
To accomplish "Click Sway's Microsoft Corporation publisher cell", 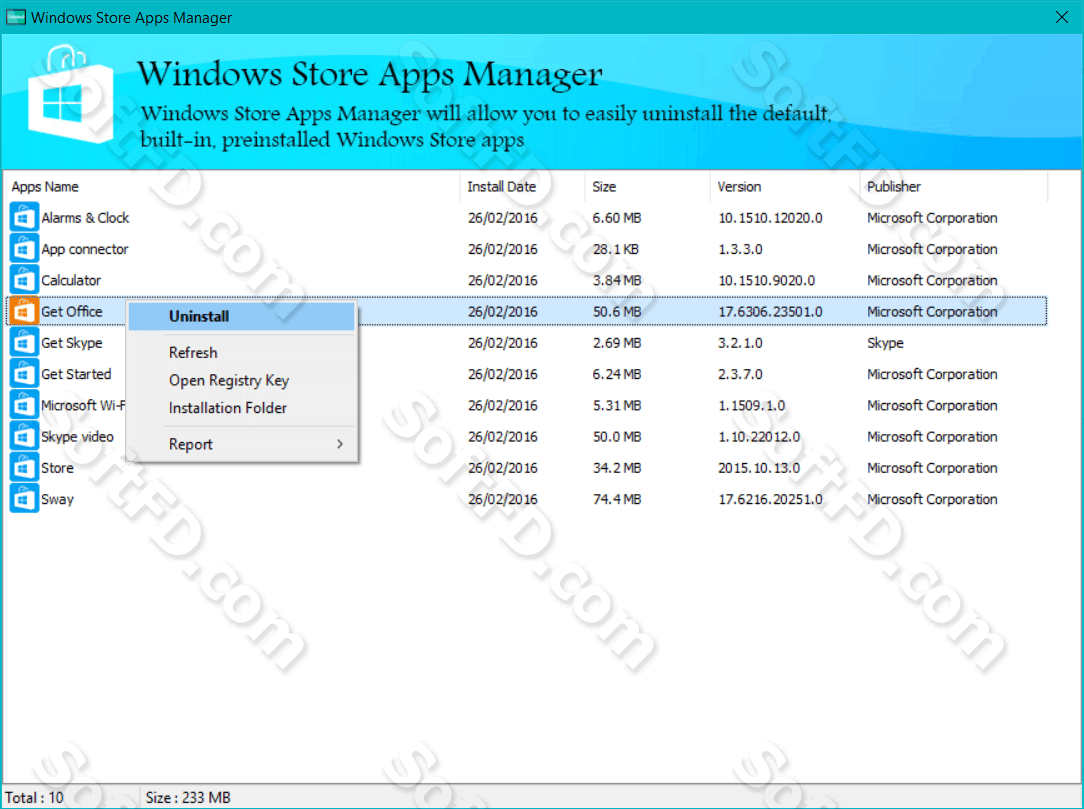I will [x=932, y=499].
